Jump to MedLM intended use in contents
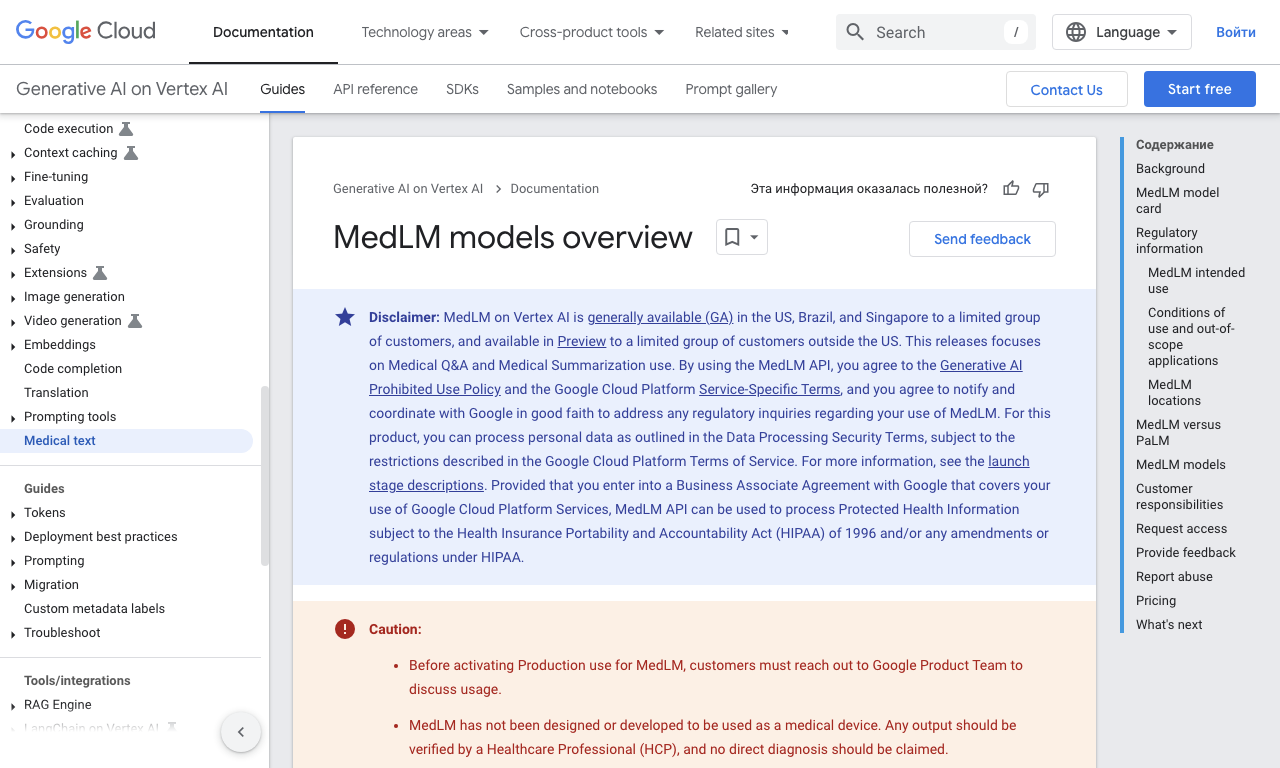Screen dimensions: 1280x768 tap(1196, 281)
